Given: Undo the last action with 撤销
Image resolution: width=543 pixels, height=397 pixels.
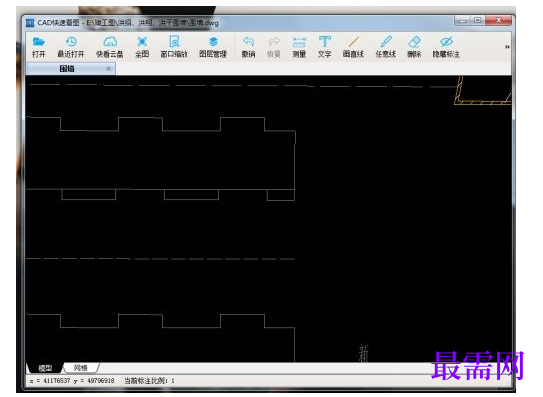Looking at the screenshot, I should [x=248, y=47].
